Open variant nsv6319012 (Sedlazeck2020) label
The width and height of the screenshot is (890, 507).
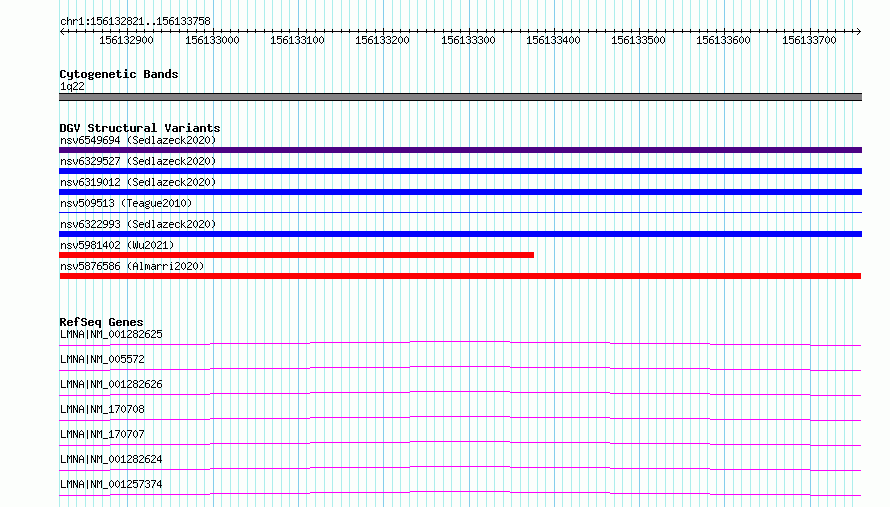pyautogui.click(x=138, y=182)
